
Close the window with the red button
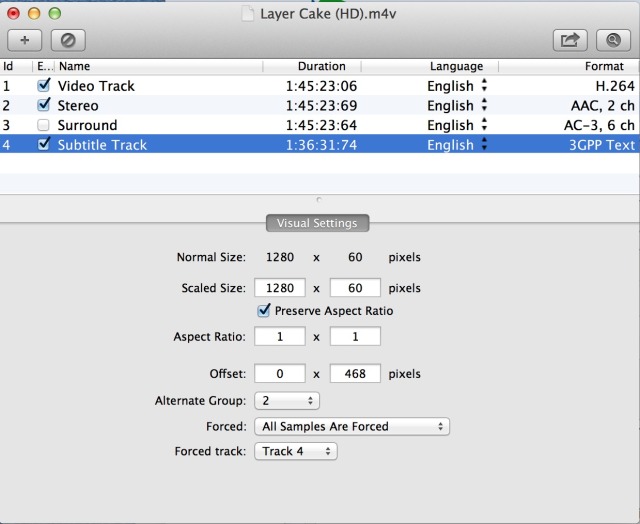point(13,13)
